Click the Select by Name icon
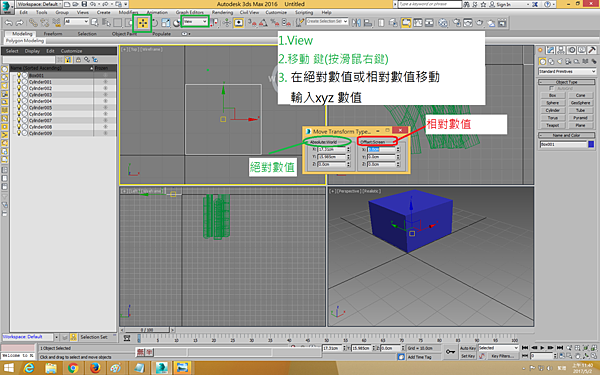The width and height of the screenshot is (600, 375). (x=106, y=23)
